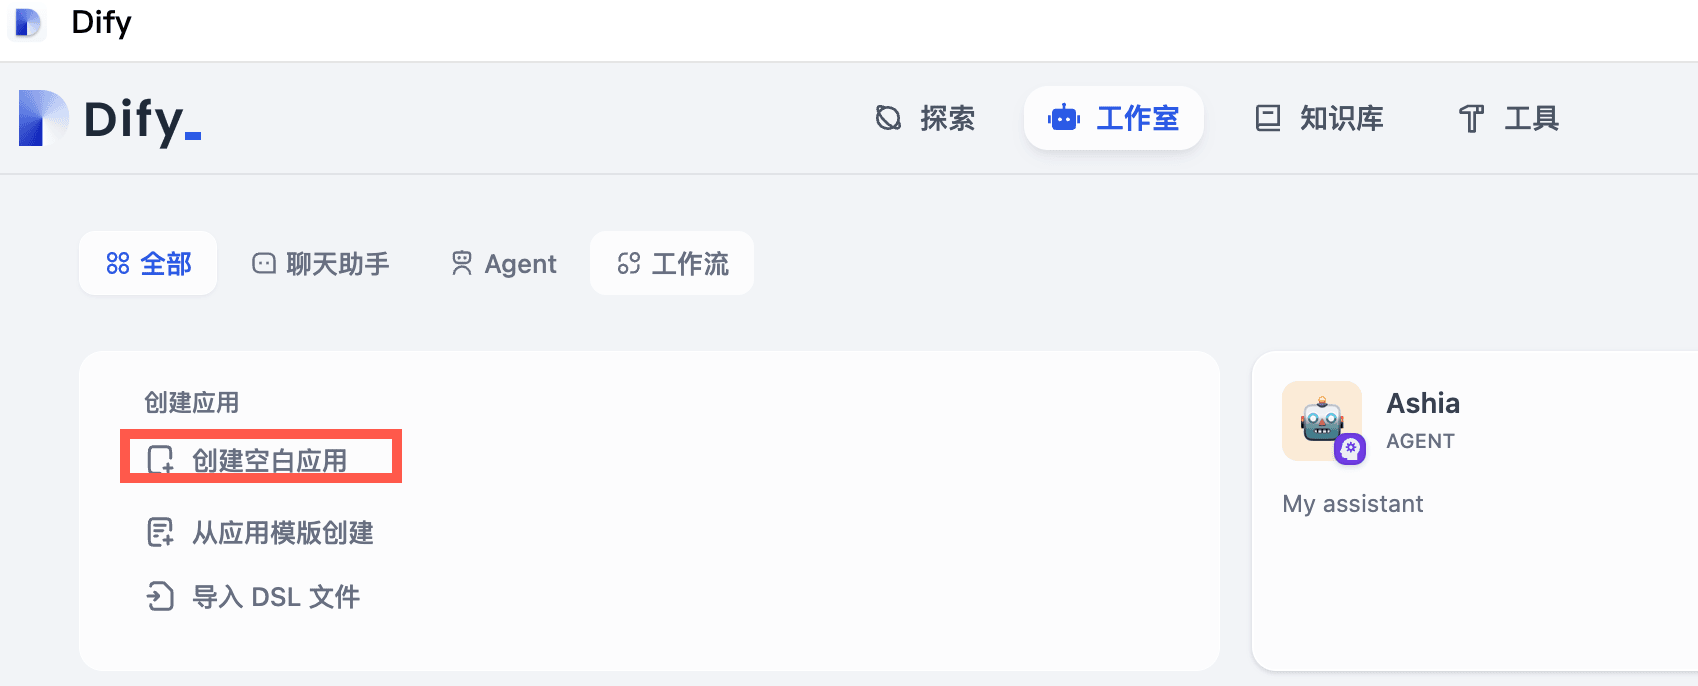Click the 工作流 branching icon
Screen dimensions: 1698x686
point(629,263)
